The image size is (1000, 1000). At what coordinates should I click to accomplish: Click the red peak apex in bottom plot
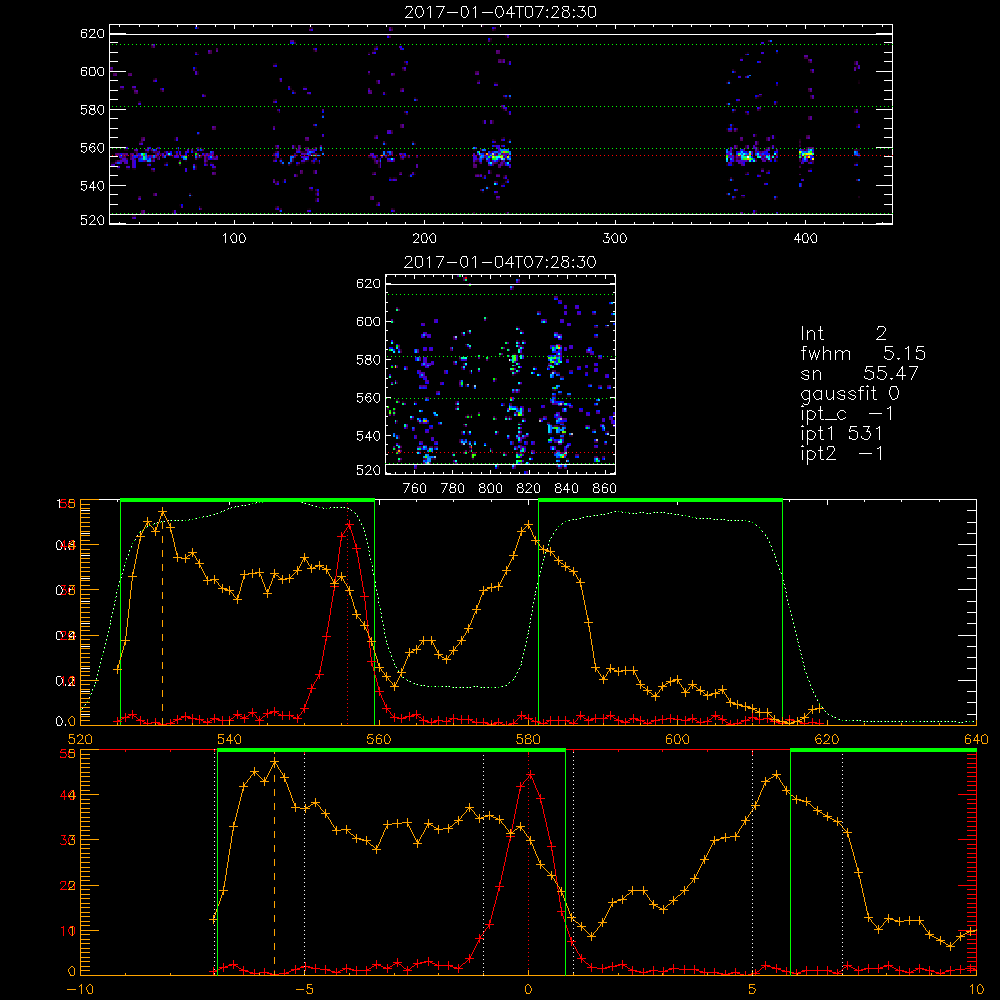click(530, 774)
